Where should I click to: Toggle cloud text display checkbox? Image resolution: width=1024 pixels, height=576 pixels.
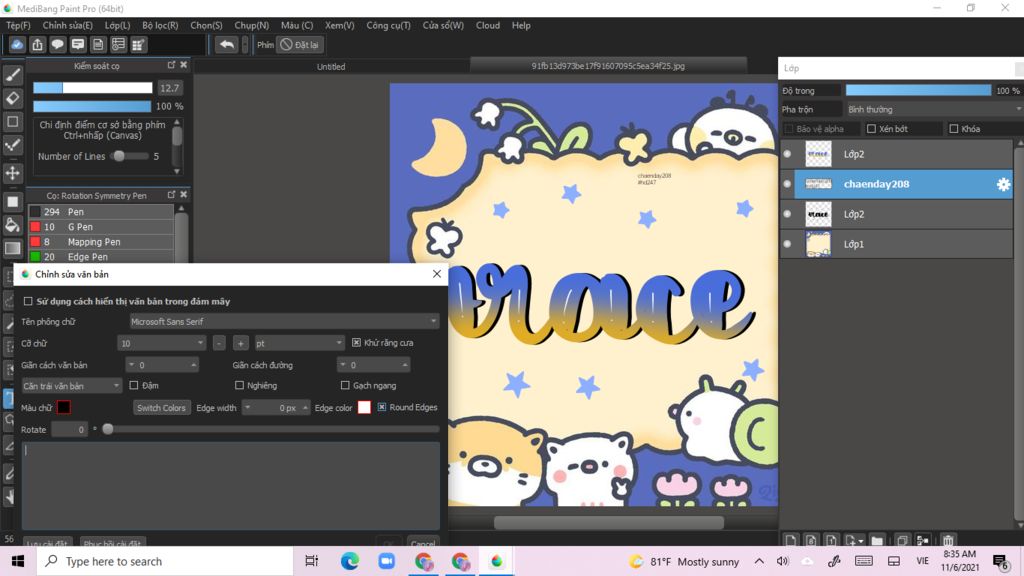click(x=28, y=301)
